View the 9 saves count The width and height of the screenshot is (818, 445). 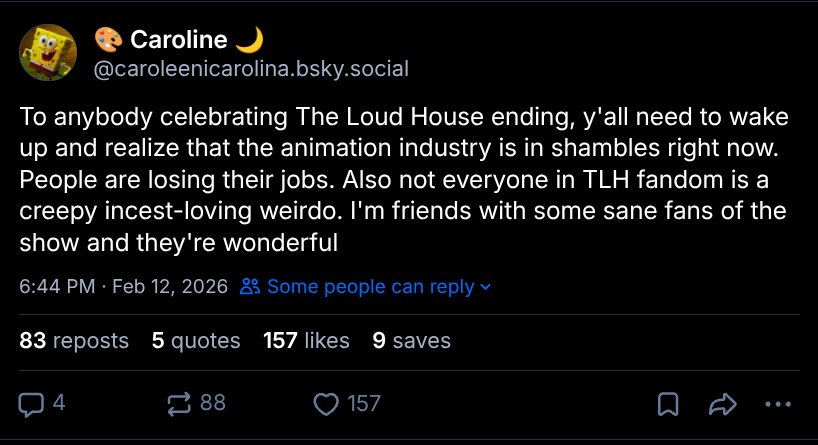(x=411, y=340)
